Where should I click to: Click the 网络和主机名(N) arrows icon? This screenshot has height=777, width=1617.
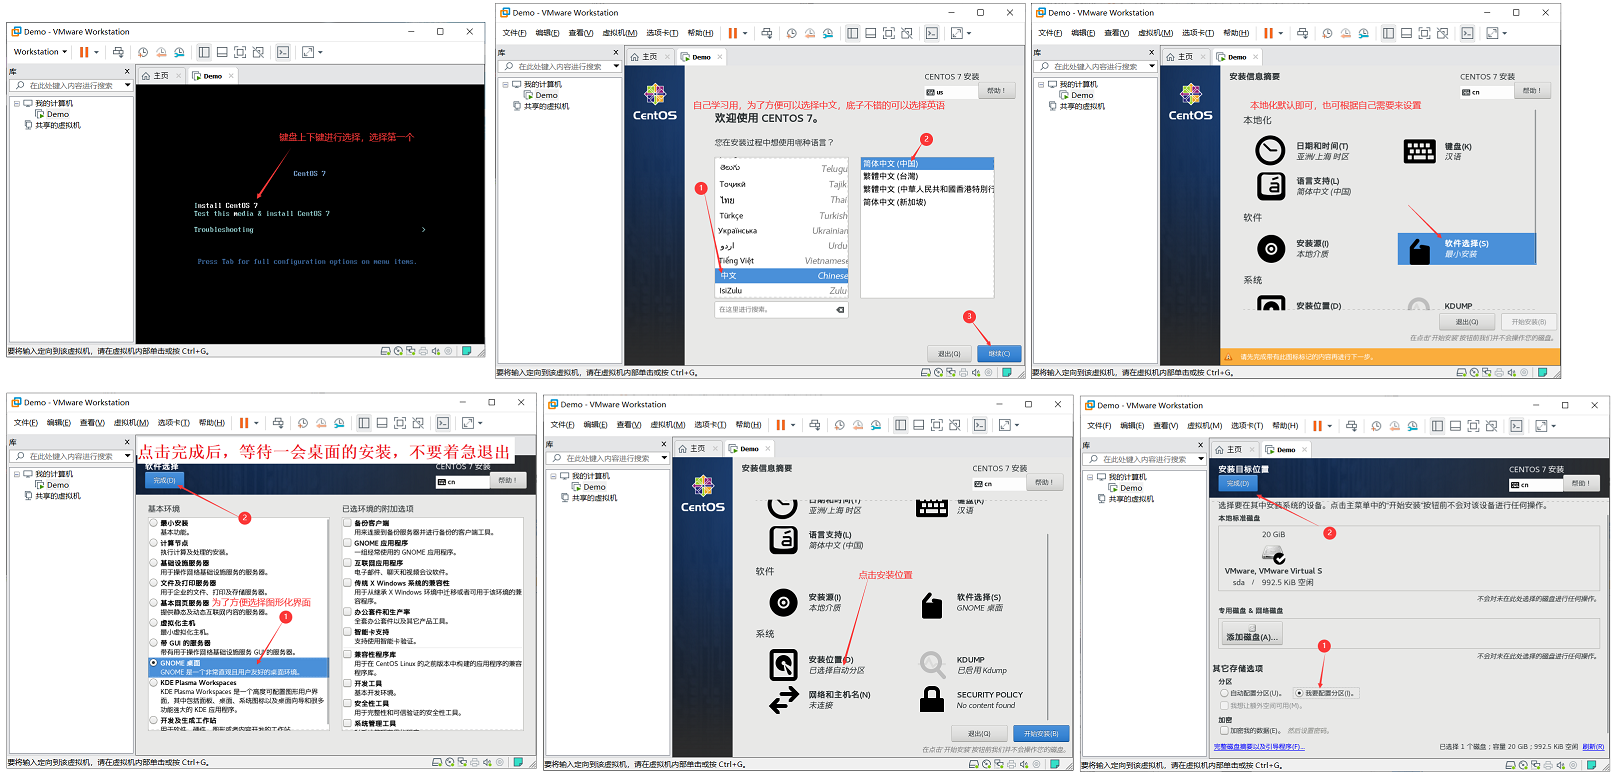click(783, 699)
